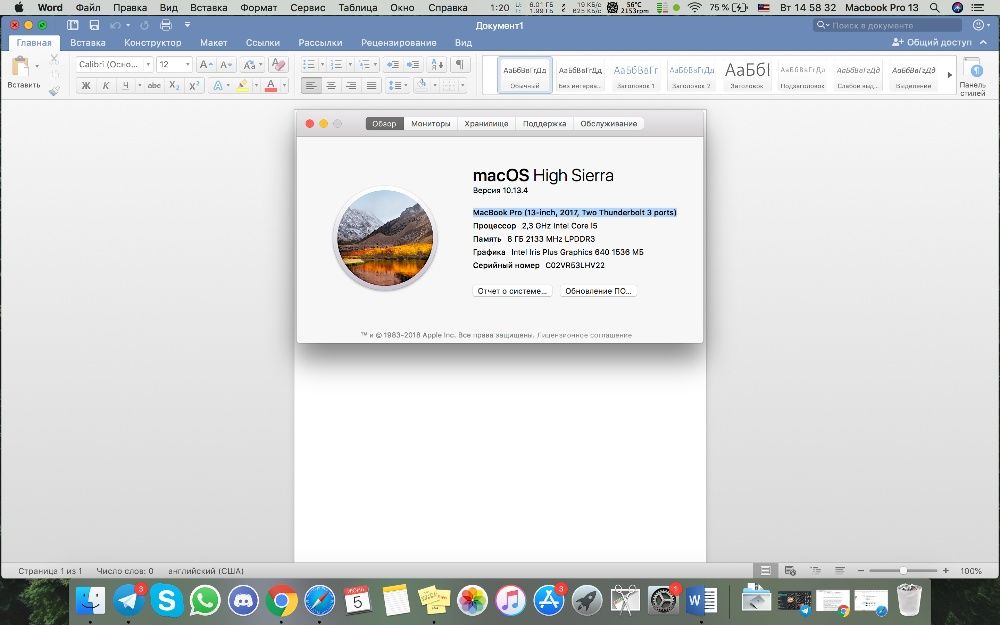This screenshot has width=1000, height=625.
Task: Click the Save document icon in title bar
Action: click(94, 25)
